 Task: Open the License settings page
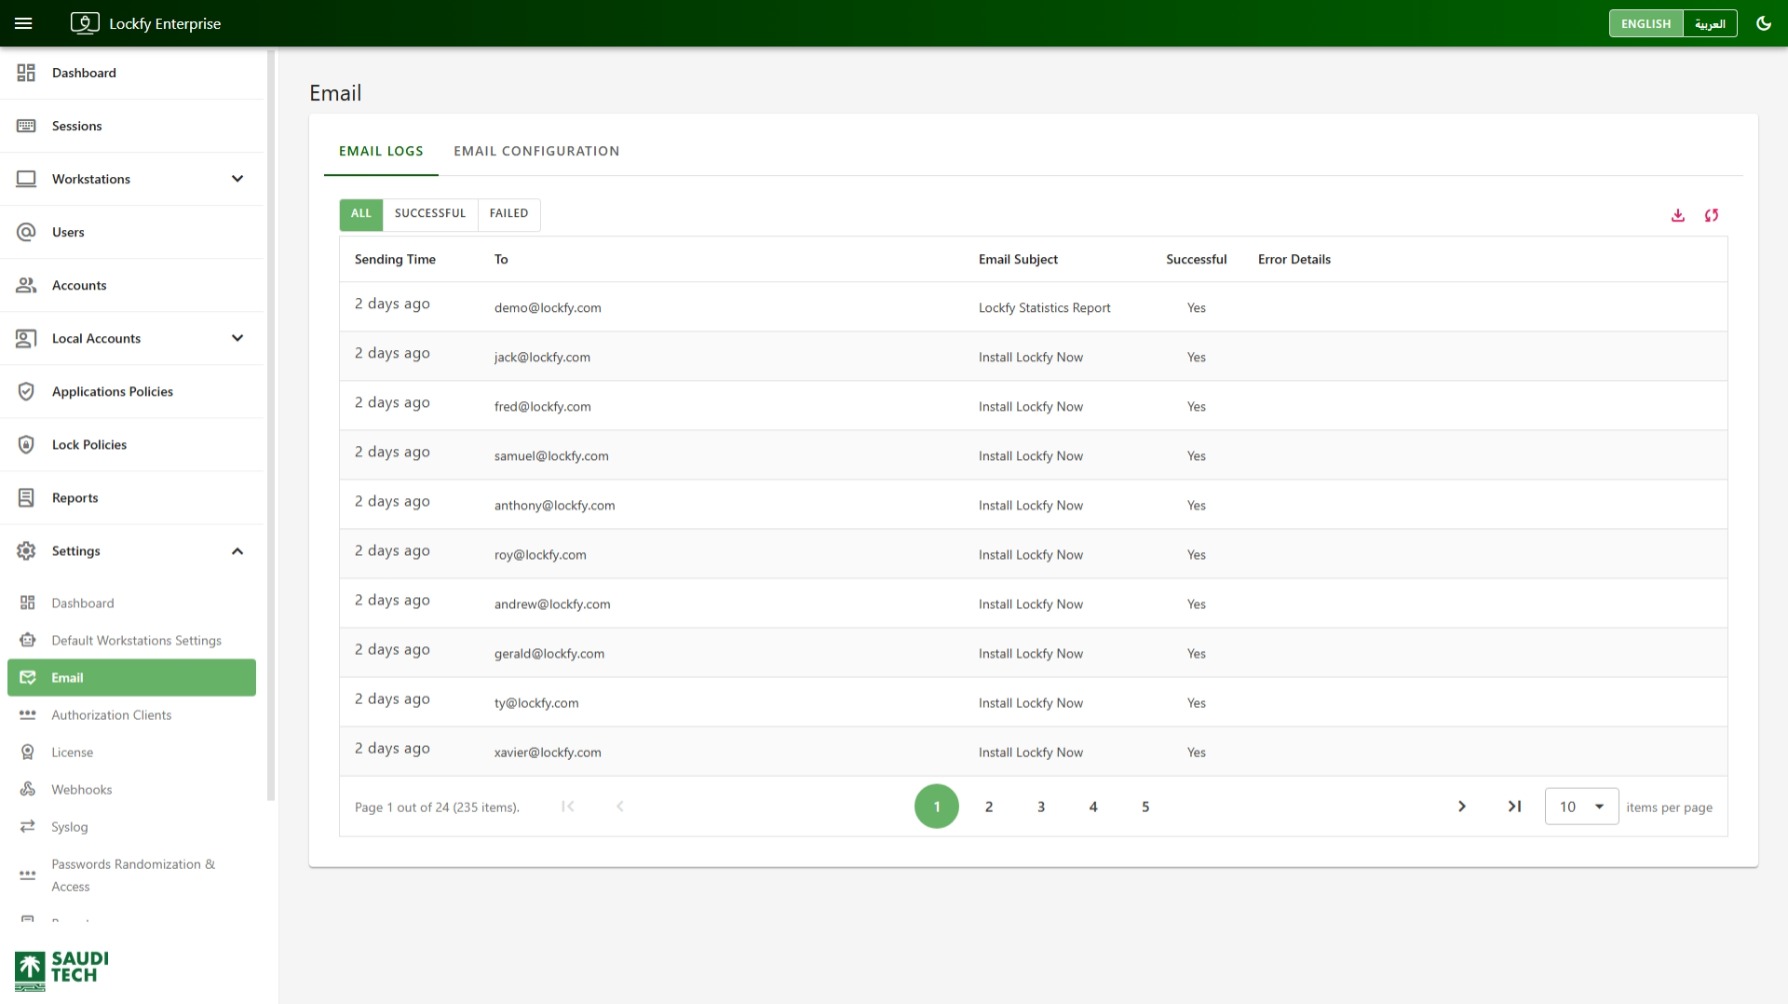[x=132, y=752]
